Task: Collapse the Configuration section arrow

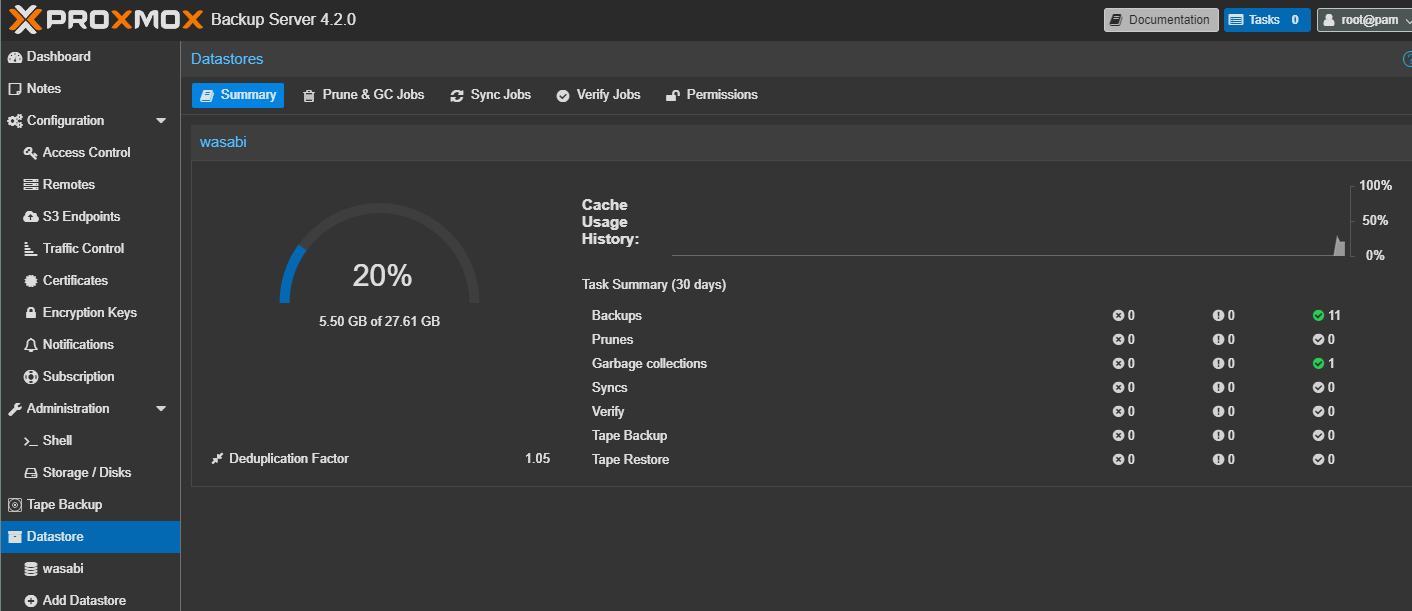Action: click(x=161, y=121)
